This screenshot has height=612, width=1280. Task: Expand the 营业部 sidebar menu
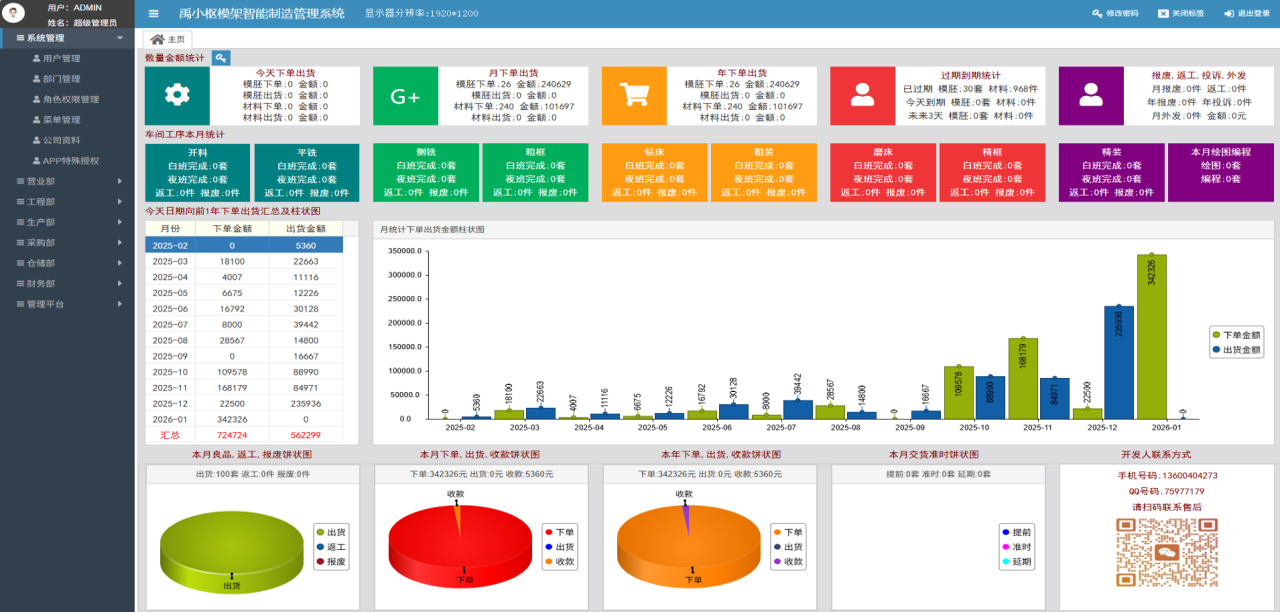(x=67, y=181)
